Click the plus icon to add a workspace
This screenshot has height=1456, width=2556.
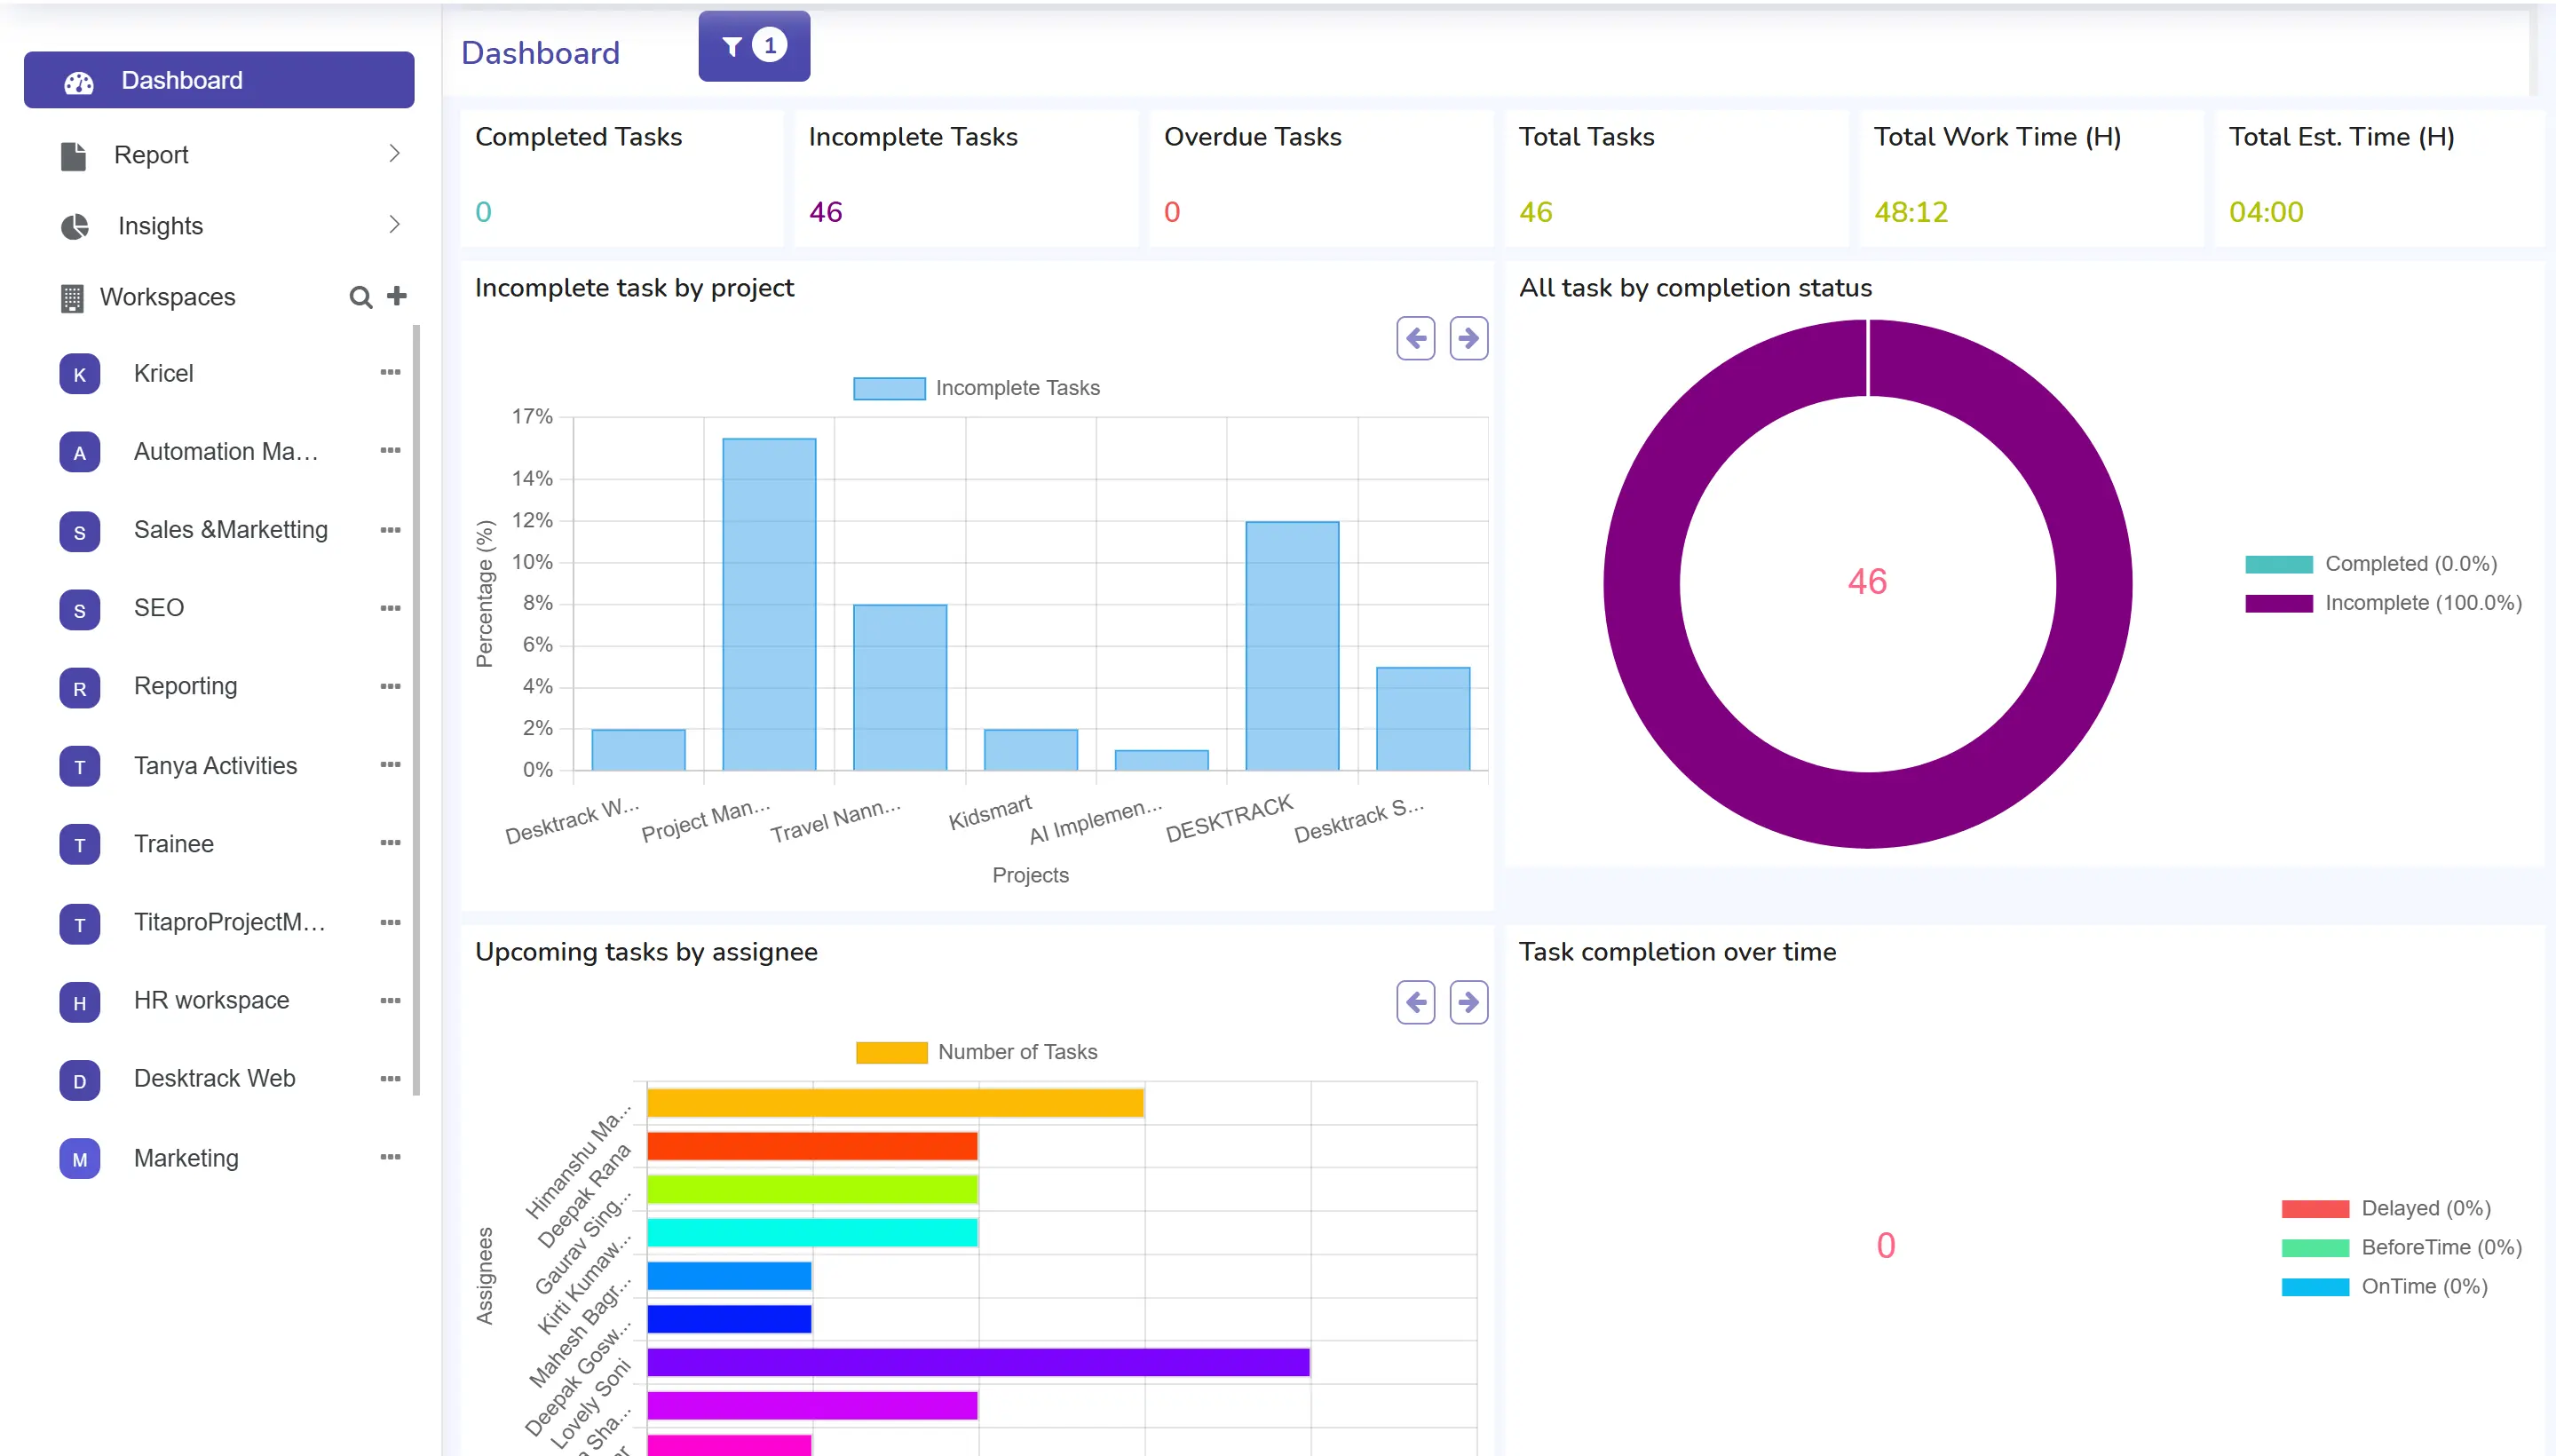[397, 296]
